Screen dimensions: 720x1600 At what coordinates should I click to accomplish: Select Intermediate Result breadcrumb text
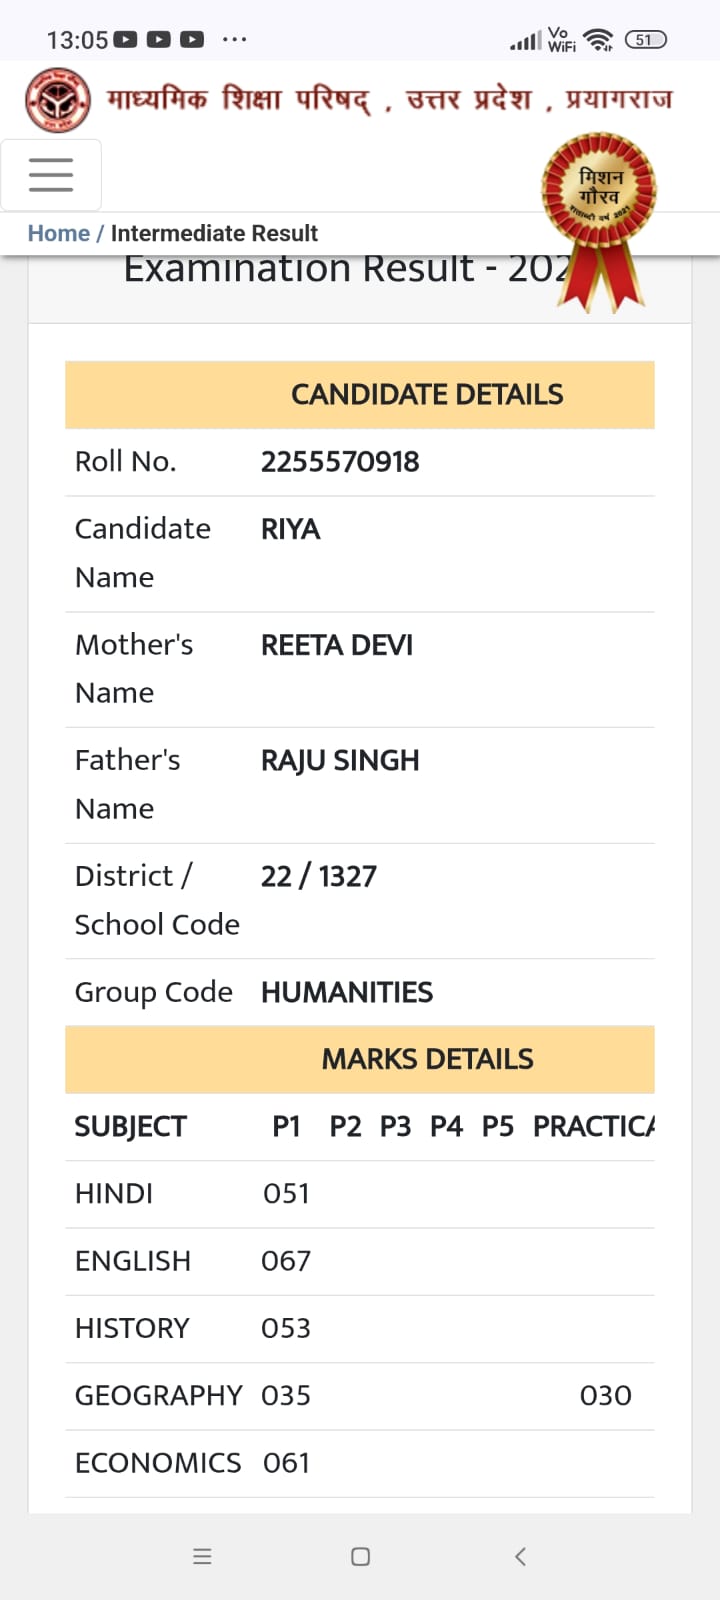tap(214, 233)
